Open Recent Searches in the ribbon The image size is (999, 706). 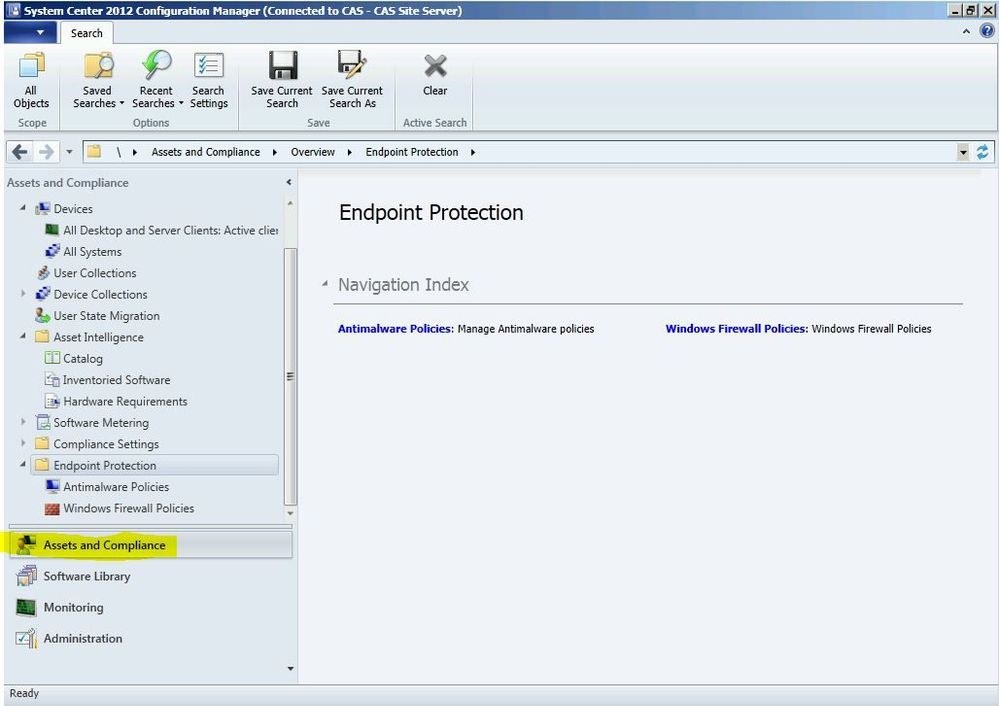coord(157,80)
